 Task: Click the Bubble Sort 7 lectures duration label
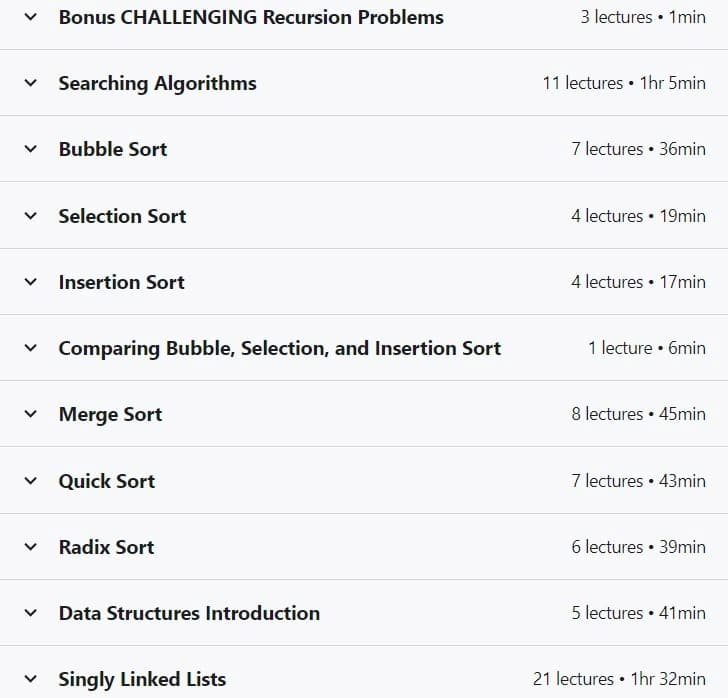point(638,149)
